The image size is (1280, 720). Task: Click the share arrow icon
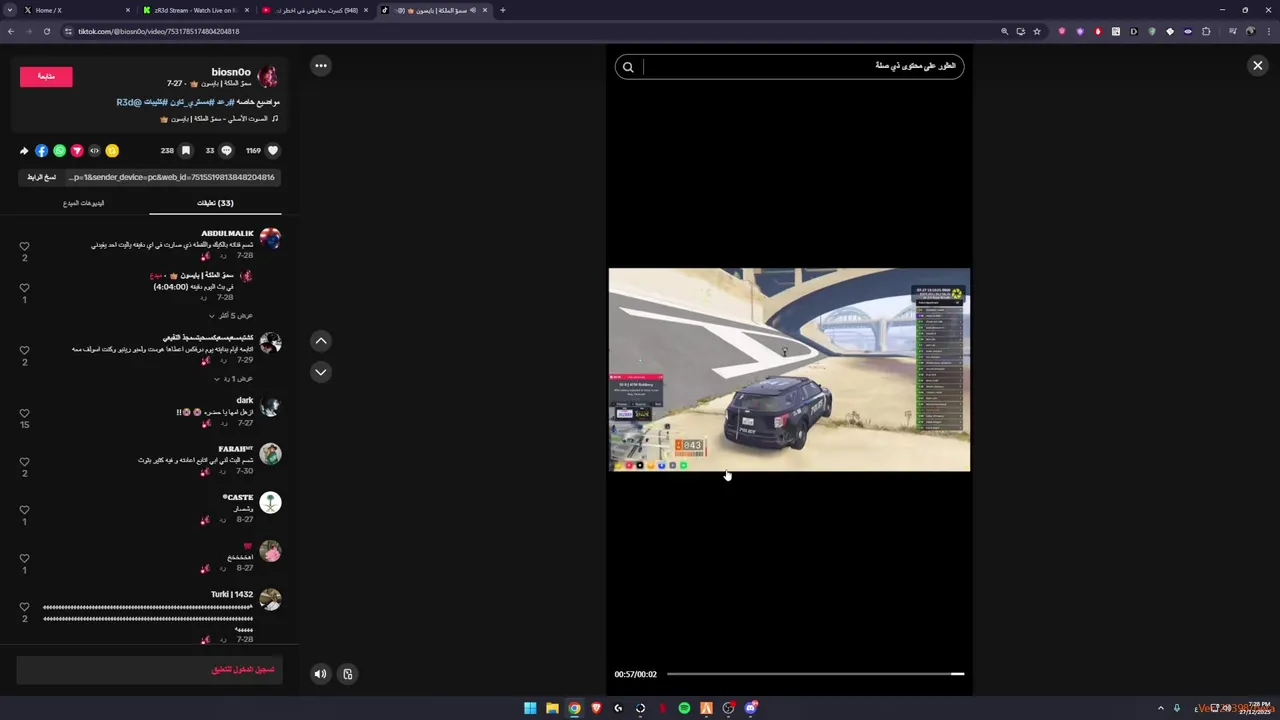click(24, 151)
